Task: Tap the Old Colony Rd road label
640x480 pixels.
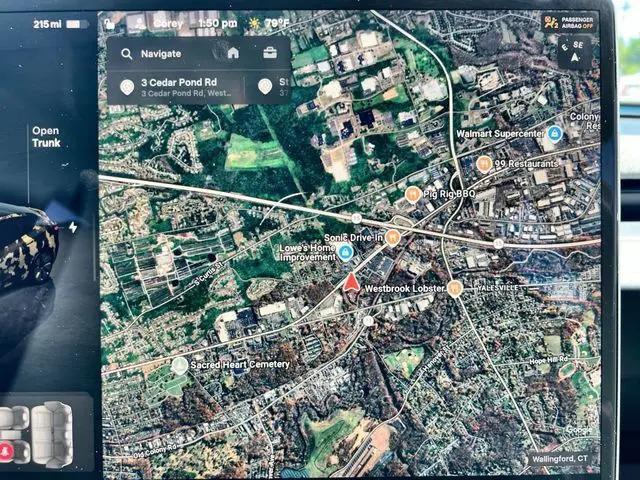Action: click(155, 451)
